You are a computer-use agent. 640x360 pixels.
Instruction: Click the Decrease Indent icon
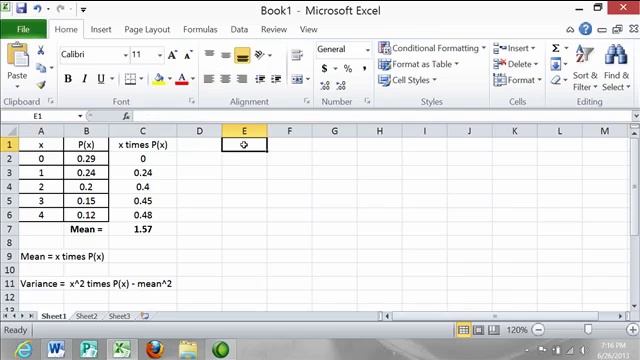point(260,79)
